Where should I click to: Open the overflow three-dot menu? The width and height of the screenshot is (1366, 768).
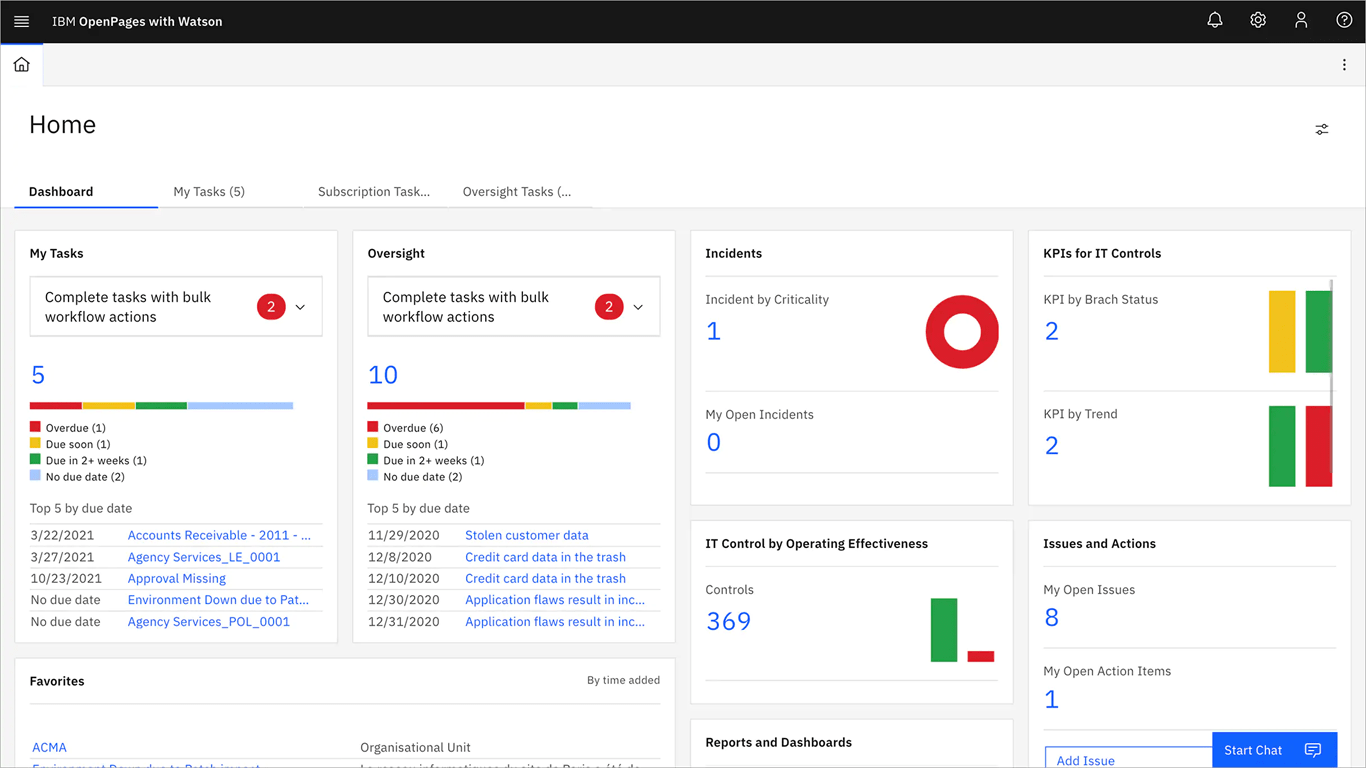(x=1345, y=64)
